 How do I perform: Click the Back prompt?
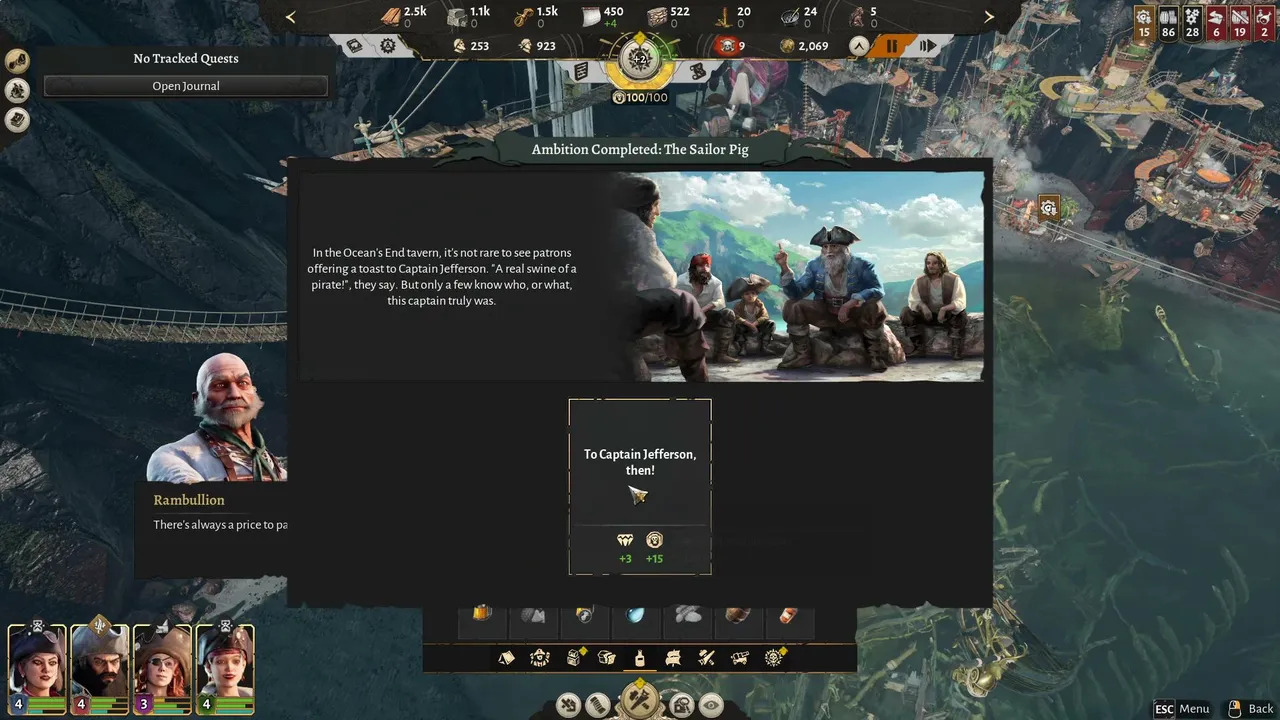[1250, 708]
